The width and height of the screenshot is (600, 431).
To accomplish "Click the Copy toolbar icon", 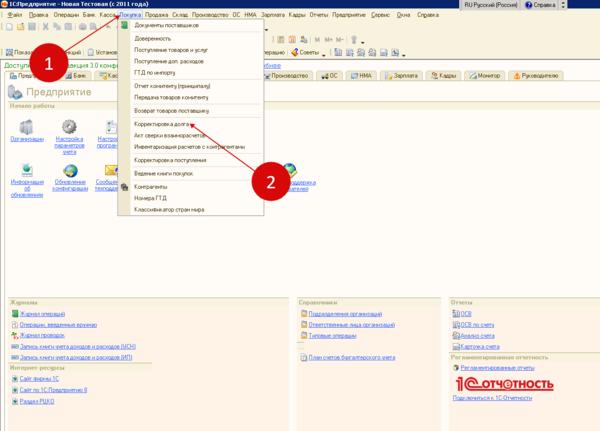I will [57, 26].
